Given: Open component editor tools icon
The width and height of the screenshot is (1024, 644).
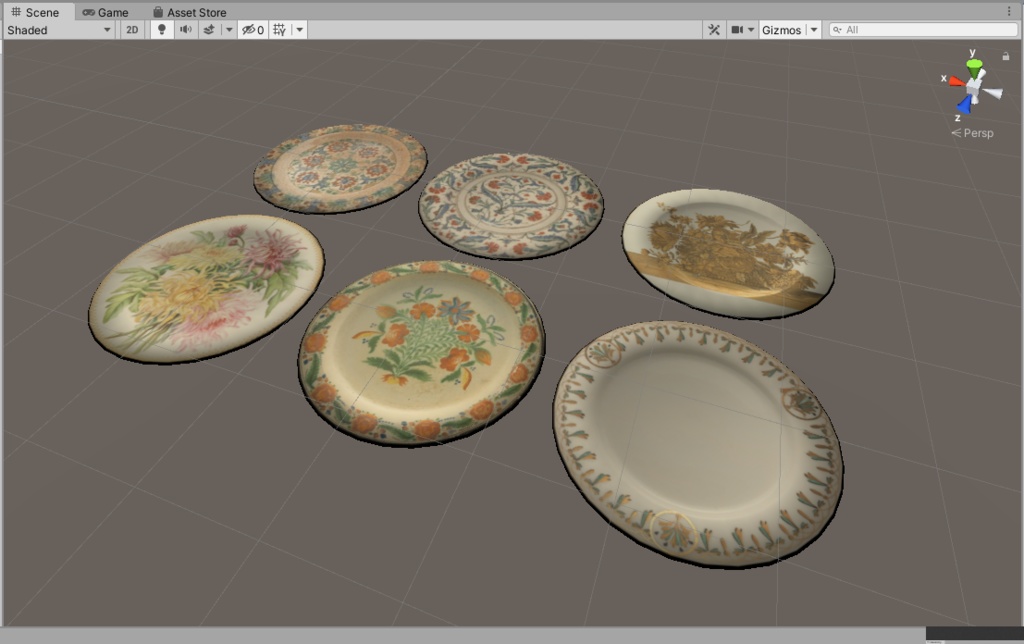Looking at the screenshot, I should [714, 30].
